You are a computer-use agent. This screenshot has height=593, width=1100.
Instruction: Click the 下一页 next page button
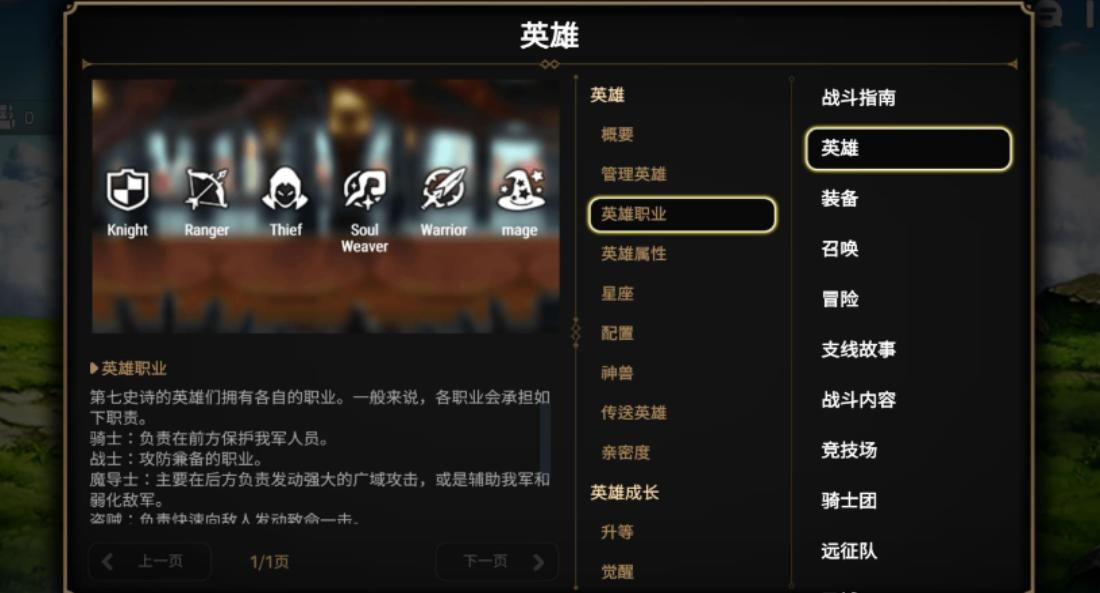pos(497,561)
